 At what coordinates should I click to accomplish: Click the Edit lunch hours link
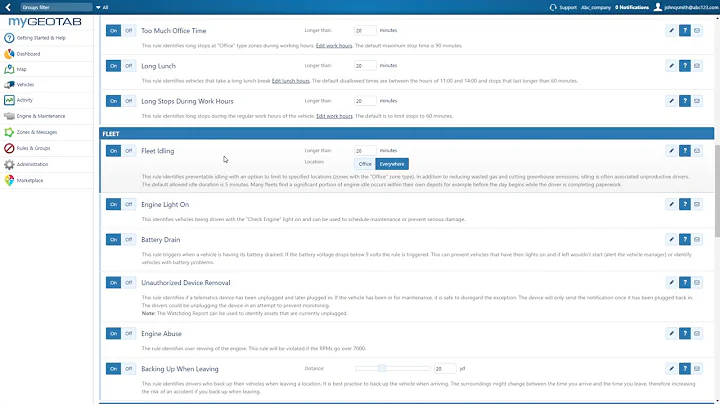pyautogui.click(x=291, y=81)
